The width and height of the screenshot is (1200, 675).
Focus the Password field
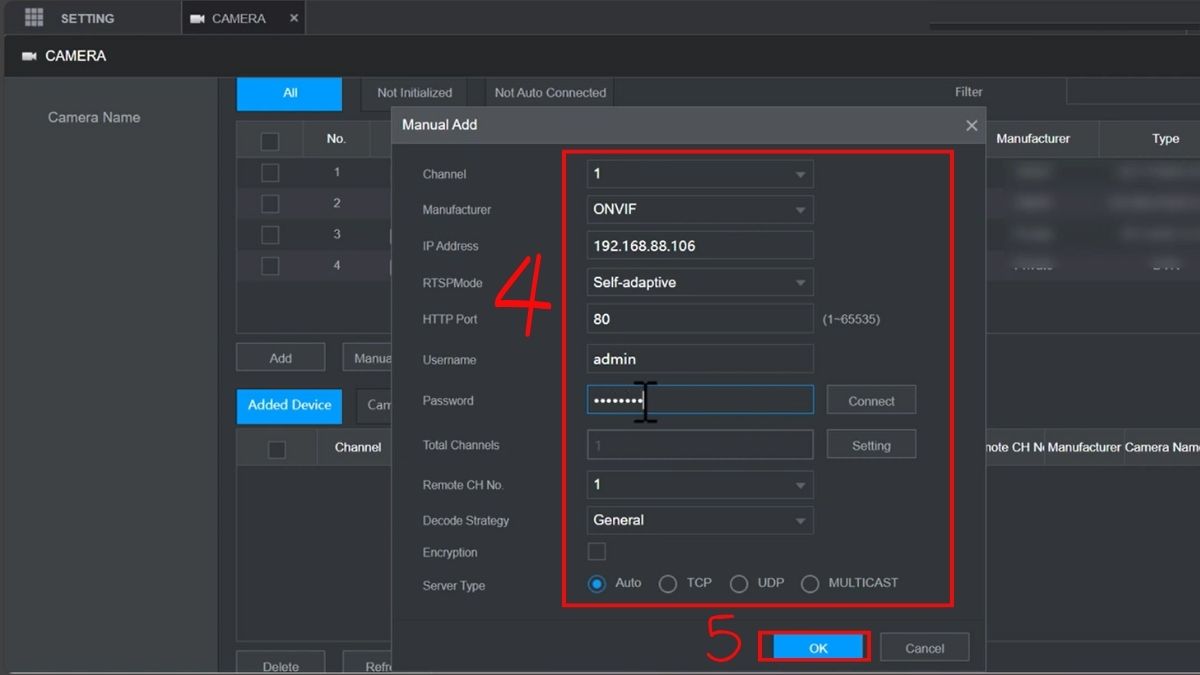pyautogui.click(x=700, y=400)
